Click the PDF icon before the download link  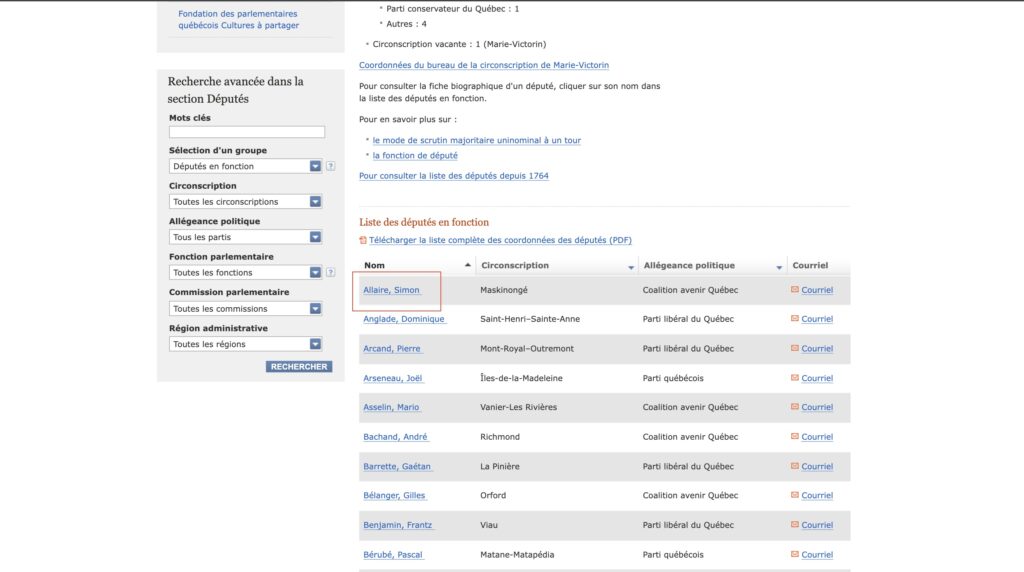point(363,240)
